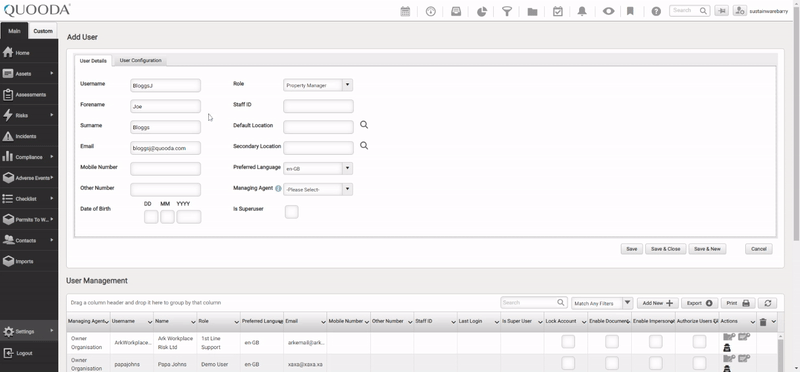
Task: Click the second edit action icon in the ArkWorkplace row
Action: click(x=744, y=337)
